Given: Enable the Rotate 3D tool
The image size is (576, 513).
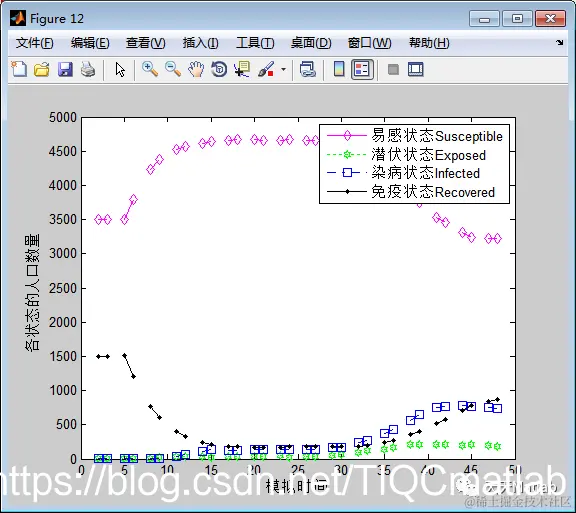Looking at the screenshot, I should (219, 69).
